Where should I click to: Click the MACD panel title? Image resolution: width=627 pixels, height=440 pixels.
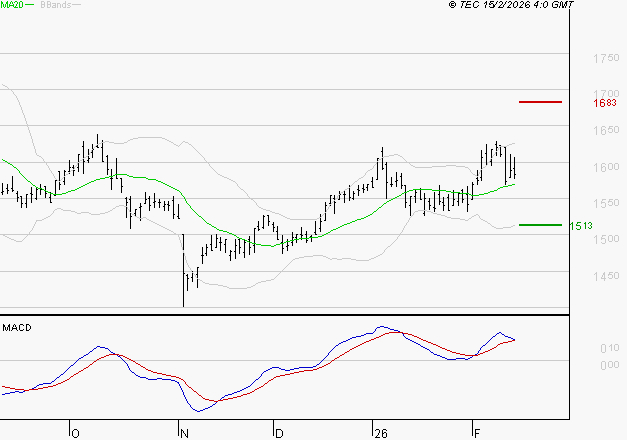(x=16, y=327)
